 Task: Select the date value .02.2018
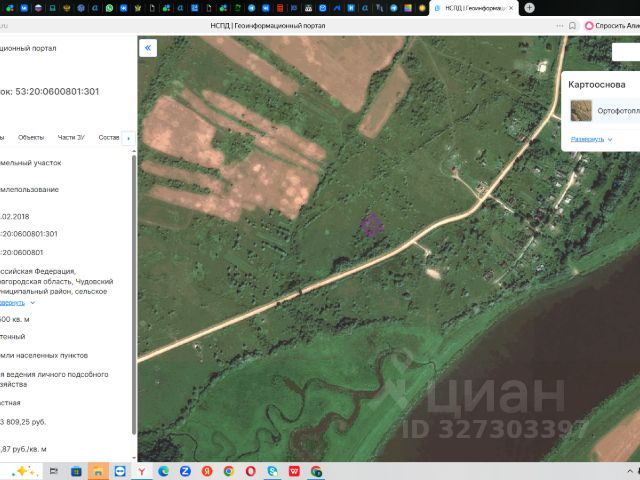coord(15,217)
